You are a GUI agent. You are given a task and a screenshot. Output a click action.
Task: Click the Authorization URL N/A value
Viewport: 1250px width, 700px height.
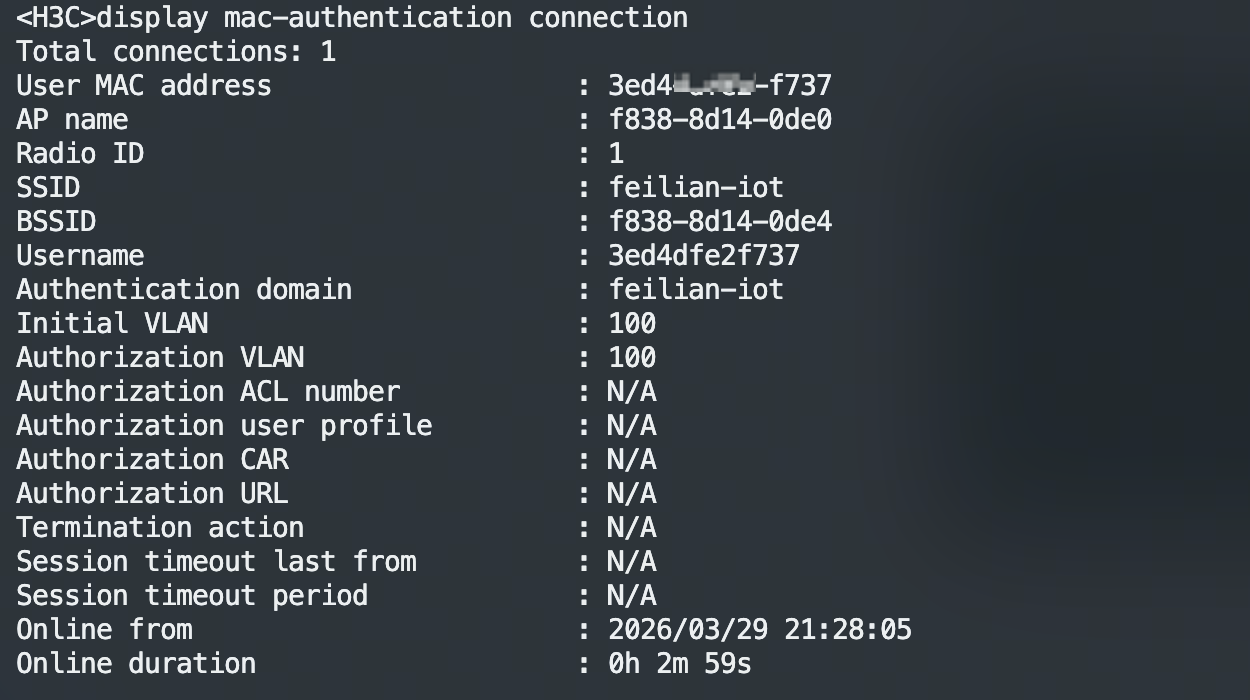coord(632,493)
